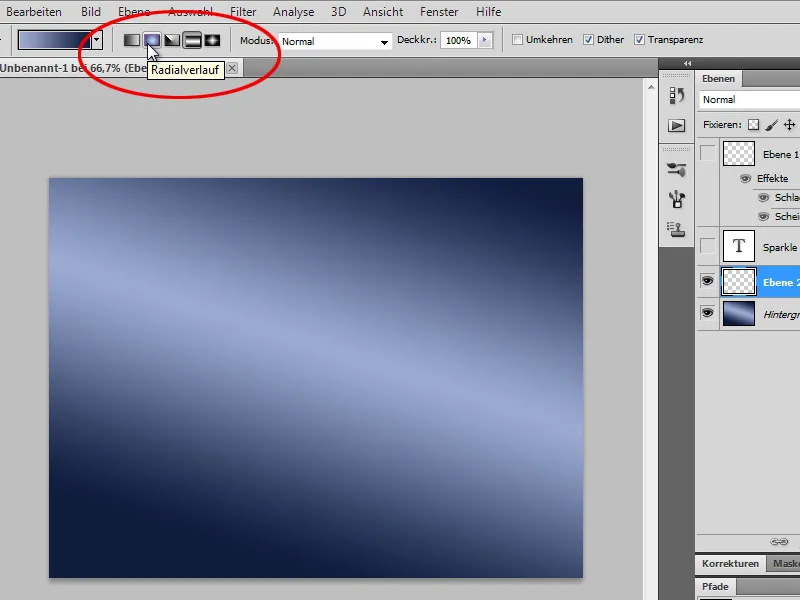Image resolution: width=800 pixels, height=600 pixels.
Task: Click the link layers chain icon
Action: [x=779, y=542]
